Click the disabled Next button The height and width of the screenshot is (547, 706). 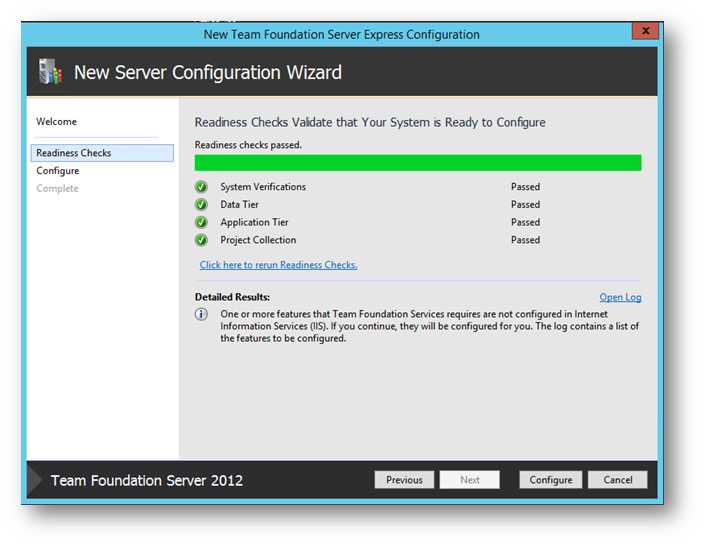tap(469, 480)
